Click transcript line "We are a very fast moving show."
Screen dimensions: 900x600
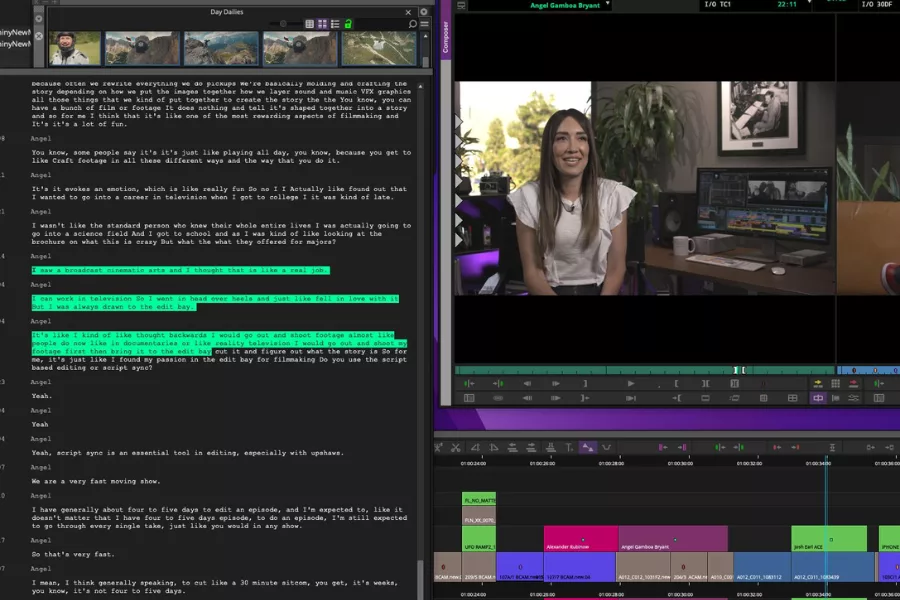click(96, 481)
